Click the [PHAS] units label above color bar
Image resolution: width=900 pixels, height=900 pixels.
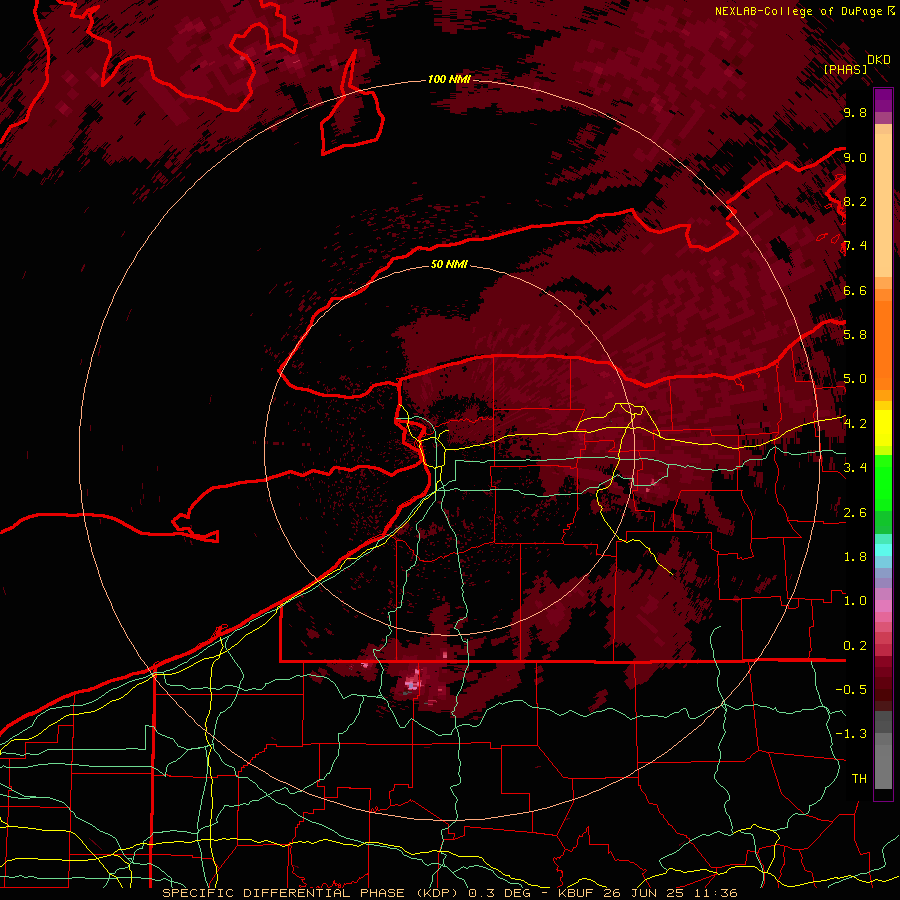(x=845, y=70)
